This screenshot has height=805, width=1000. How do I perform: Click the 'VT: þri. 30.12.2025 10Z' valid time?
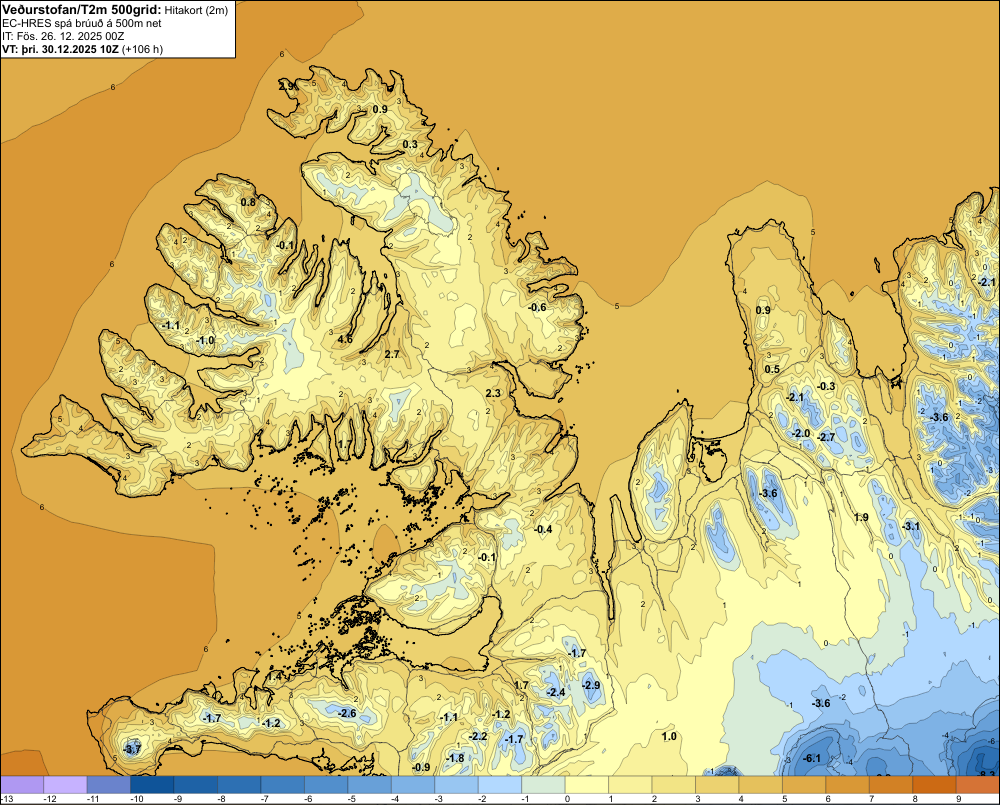[60, 49]
